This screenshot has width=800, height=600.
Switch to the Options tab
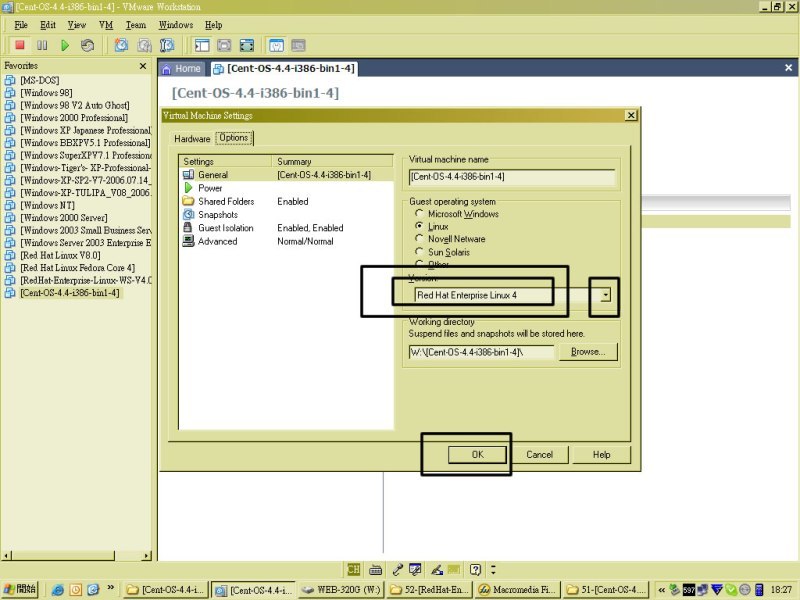[x=234, y=138]
